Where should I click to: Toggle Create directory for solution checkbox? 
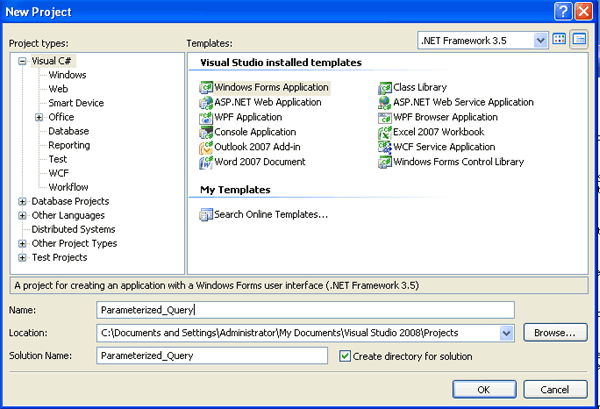coord(345,356)
